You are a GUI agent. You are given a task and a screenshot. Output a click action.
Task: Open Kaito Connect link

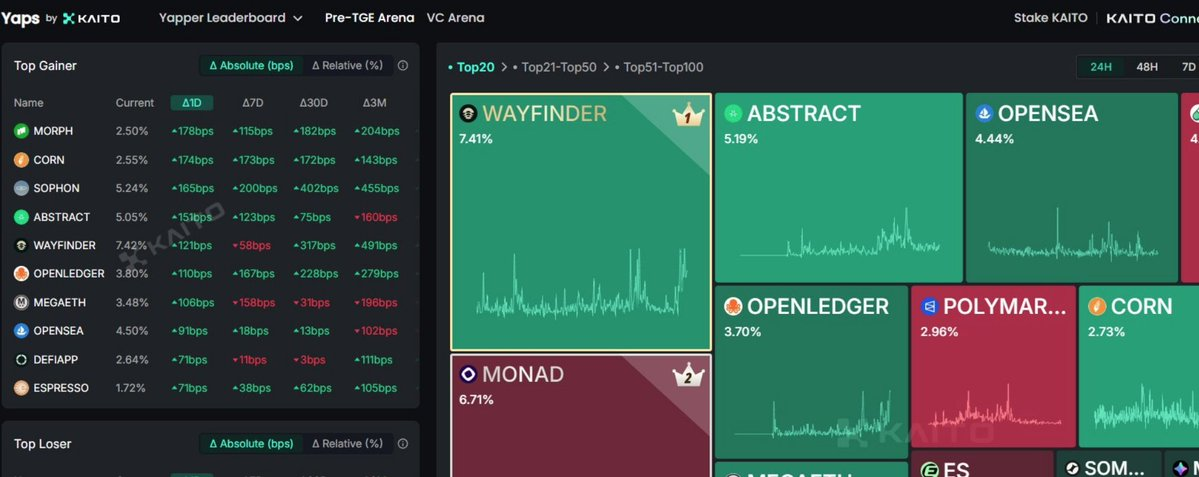click(1152, 18)
